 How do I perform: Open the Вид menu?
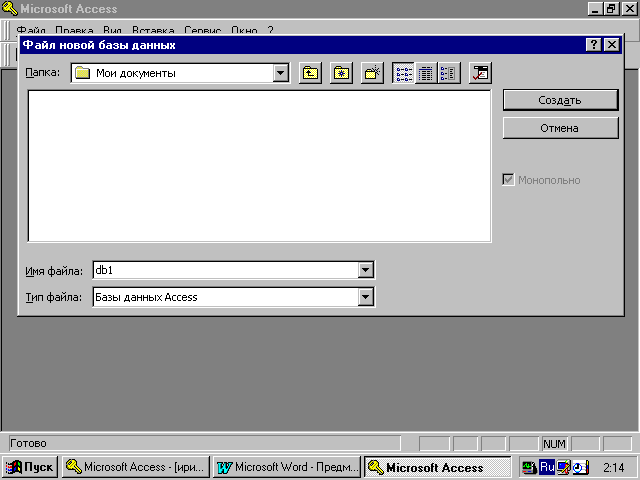point(112,30)
